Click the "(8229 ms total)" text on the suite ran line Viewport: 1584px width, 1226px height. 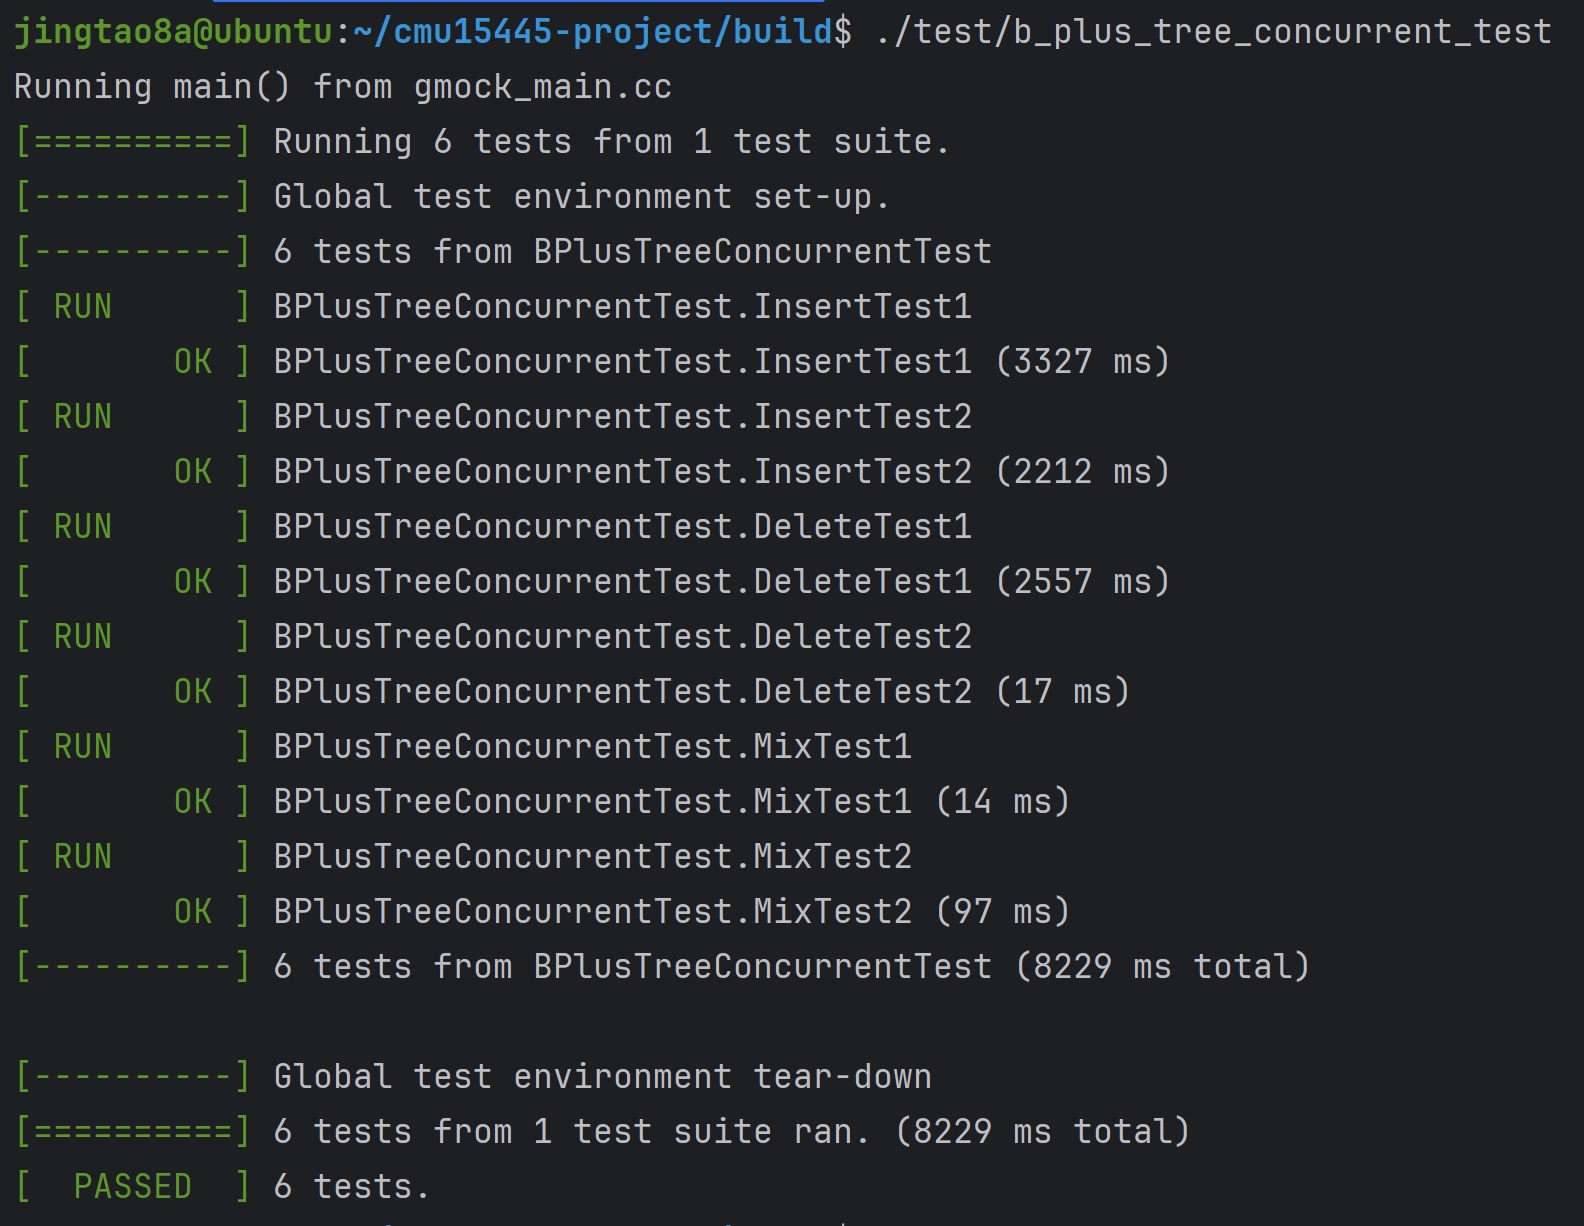point(1041,1132)
